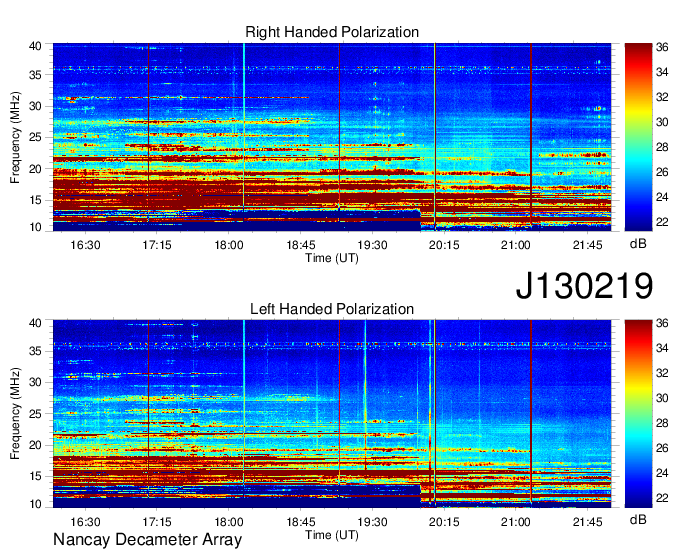Click the 20:15 tick on top panel
The width and height of the screenshot is (680, 552).
(444, 245)
